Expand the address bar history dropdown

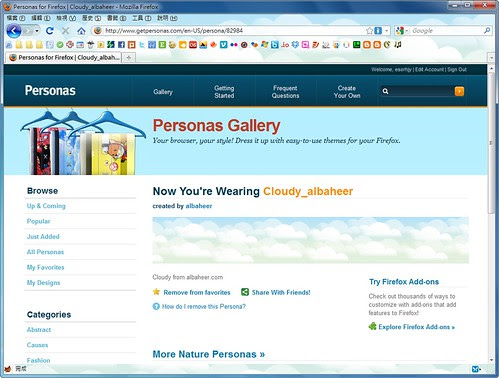(x=386, y=31)
